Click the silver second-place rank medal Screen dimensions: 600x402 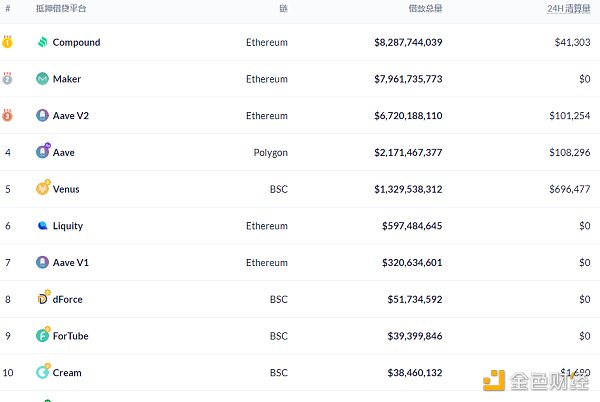pyautogui.click(x=8, y=78)
